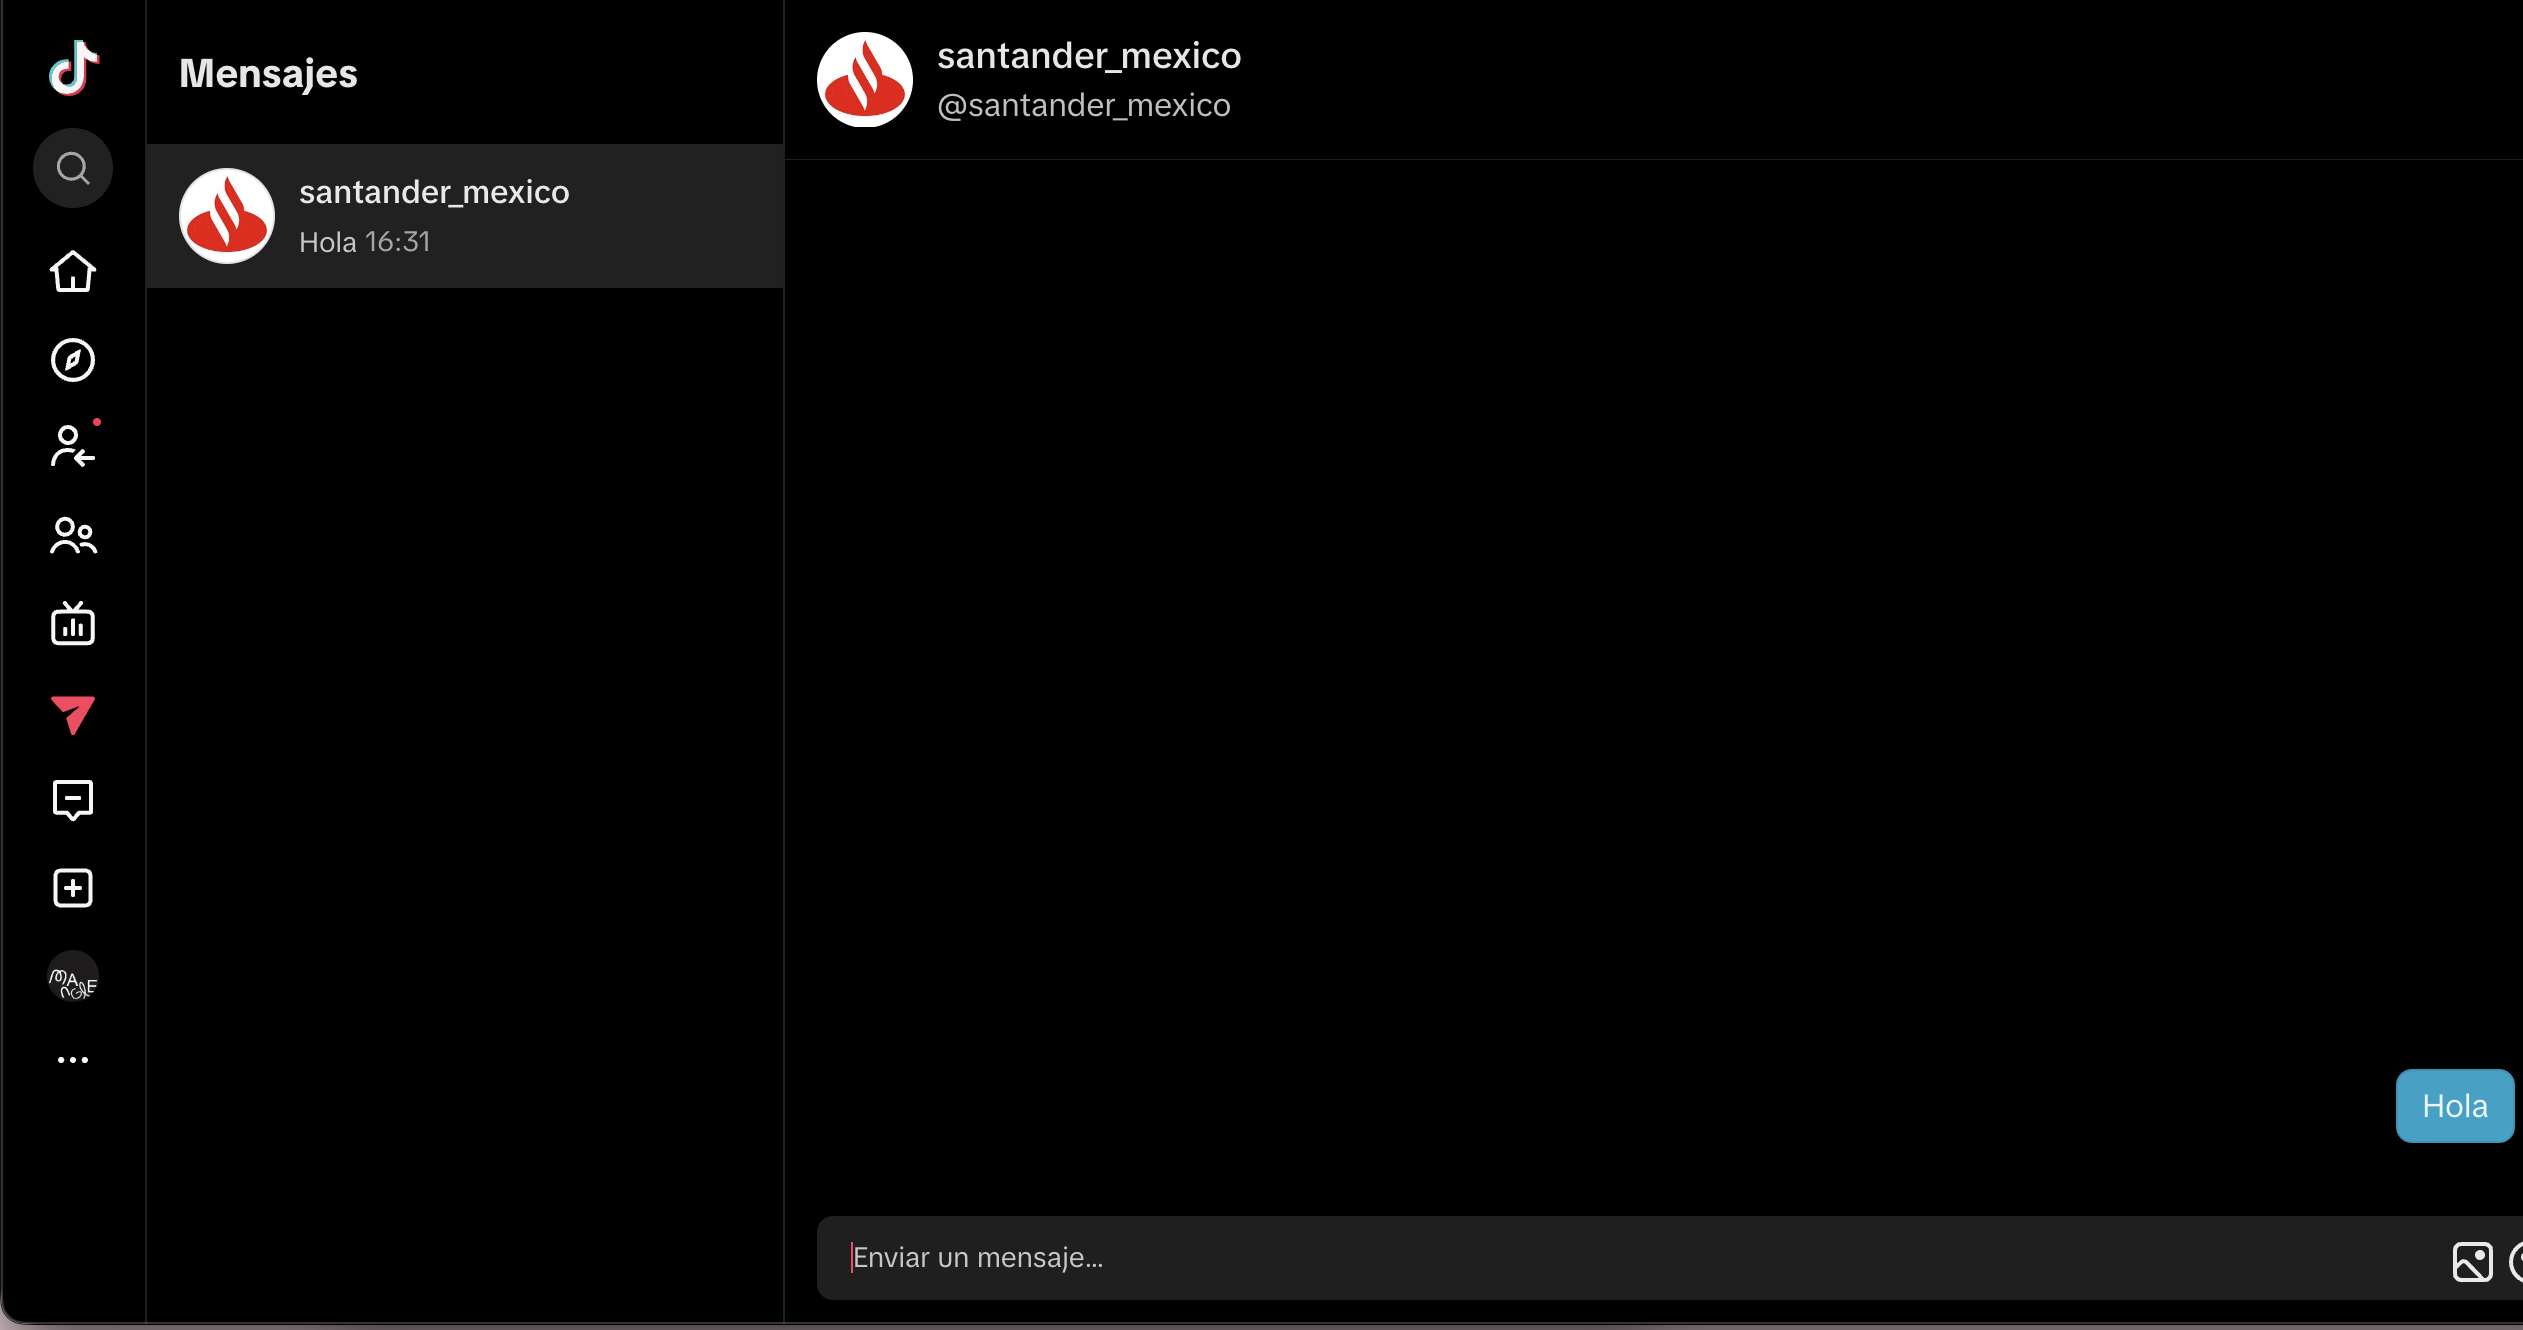
Task: Click the Hola 16:31 message preview
Action: point(365,242)
